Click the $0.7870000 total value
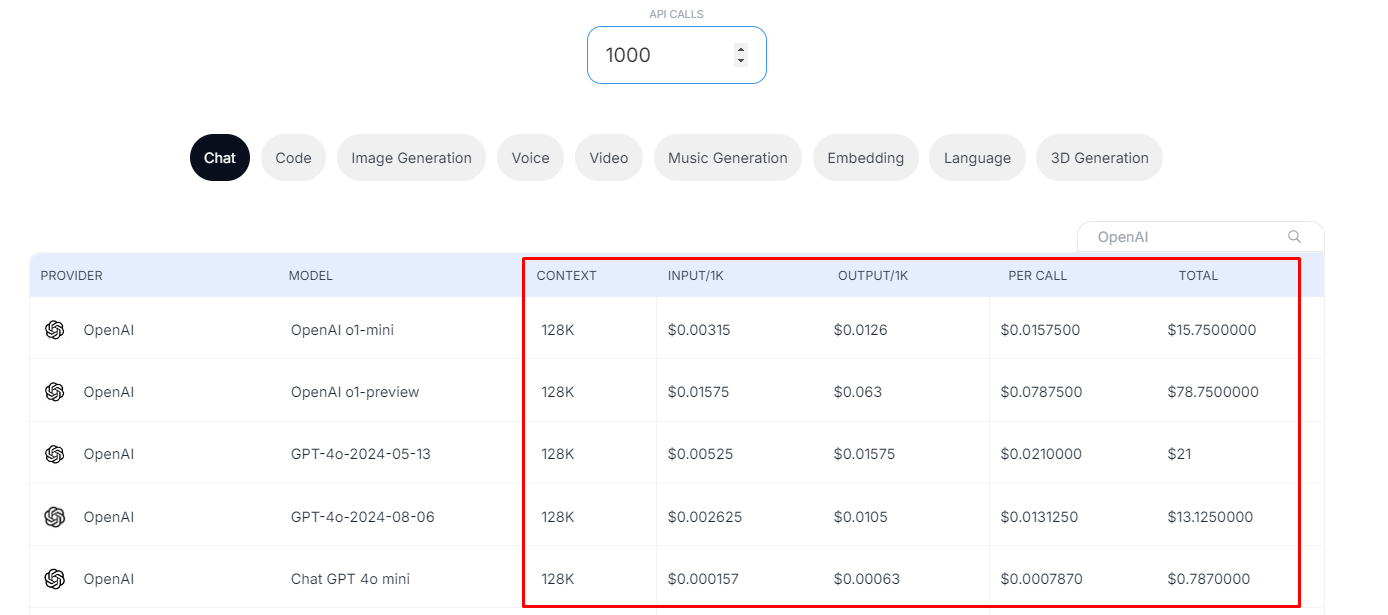 (1209, 579)
